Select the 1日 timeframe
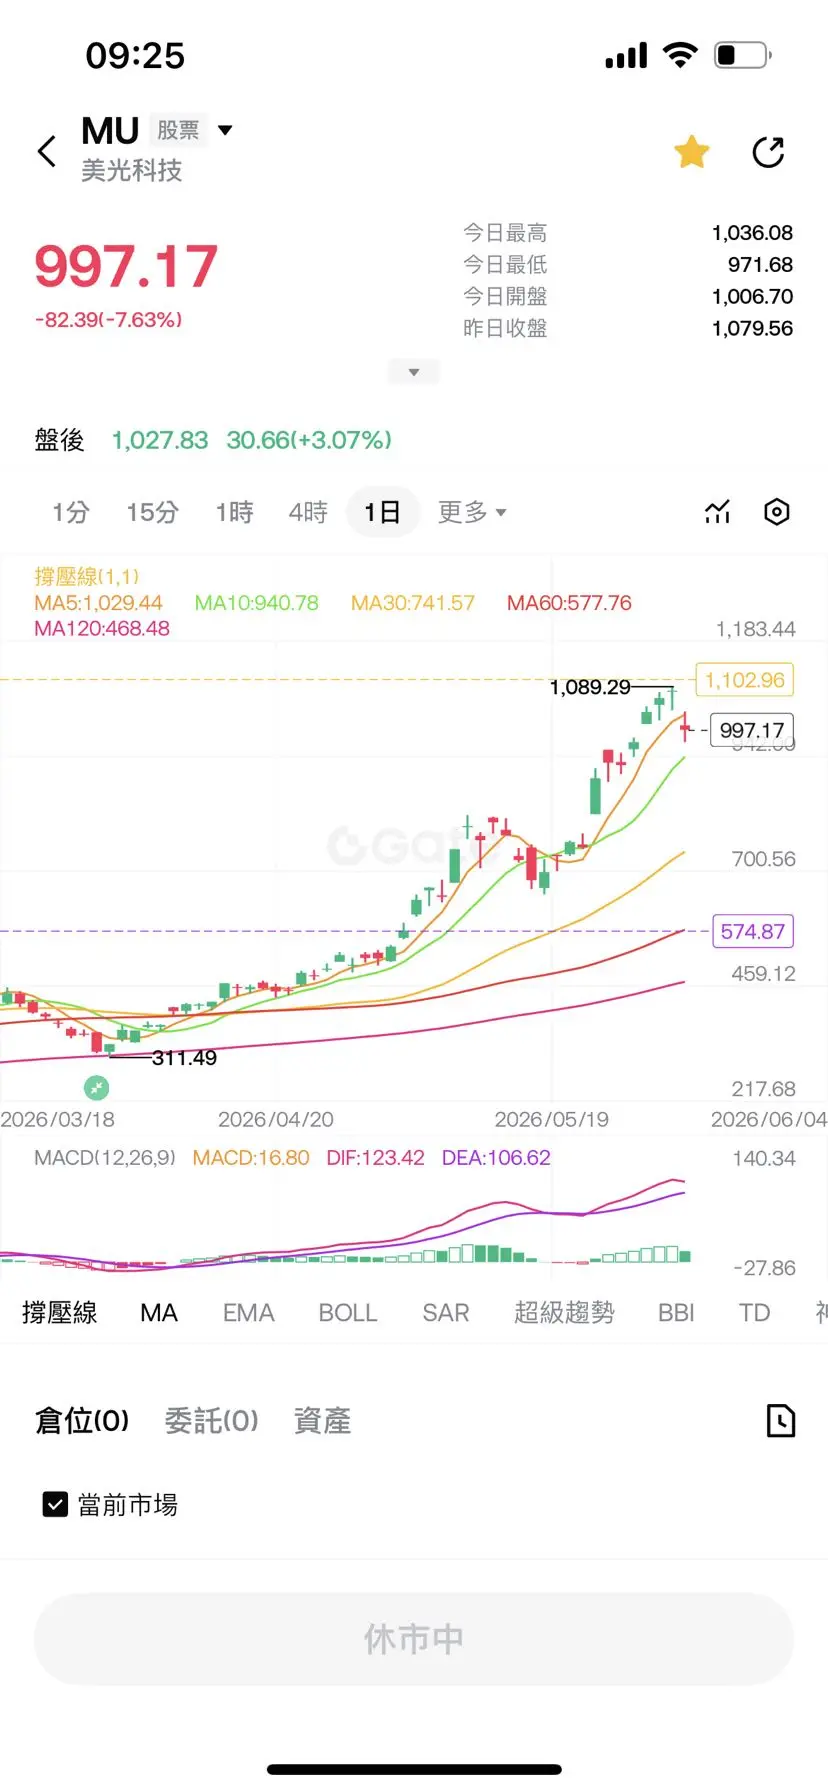The height and width of the screenshot is (1792, 828). pyautogui.click(x=382, y=512)
